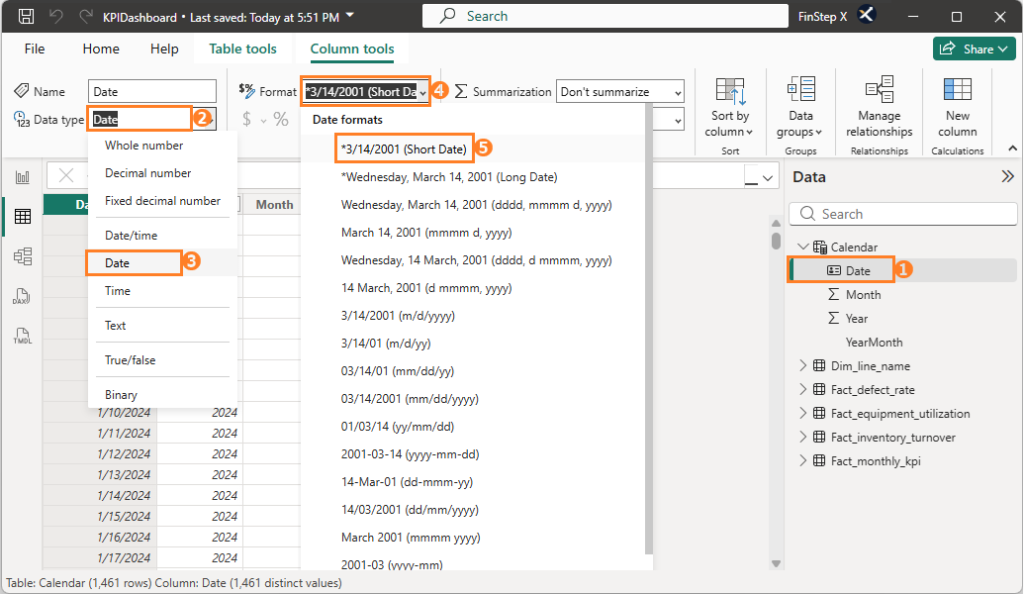Switch to Home tab
Viewport: 1024px width, 594px height.
101,49
